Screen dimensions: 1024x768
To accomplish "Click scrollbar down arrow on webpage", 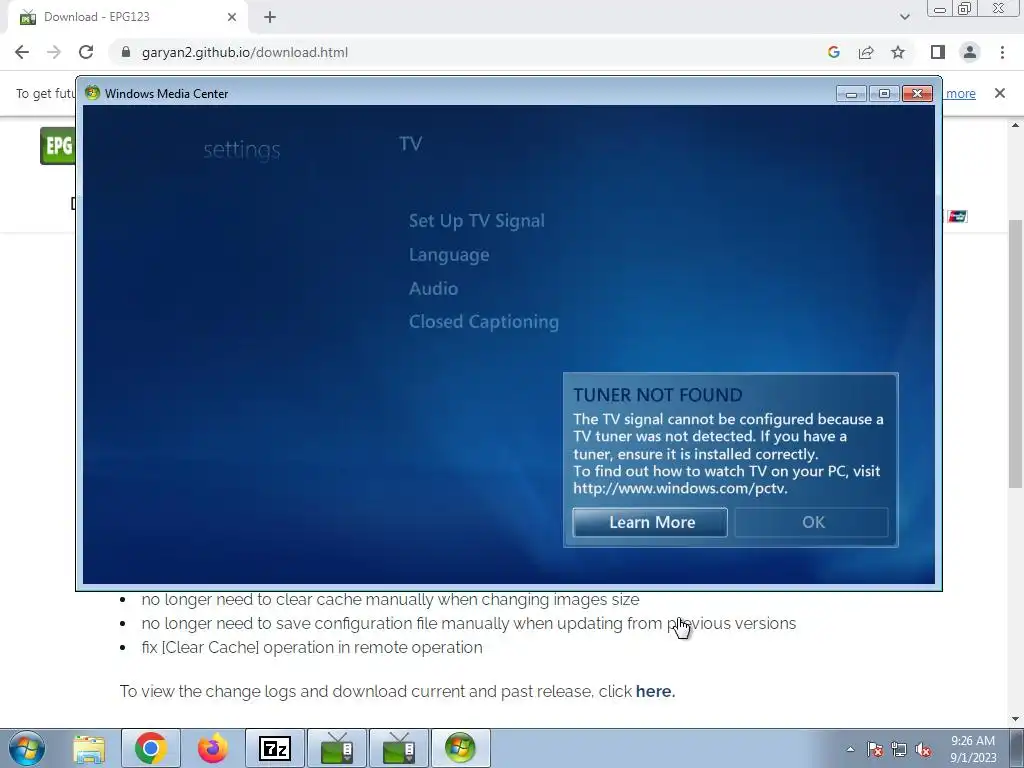I will coord(1016,719).
